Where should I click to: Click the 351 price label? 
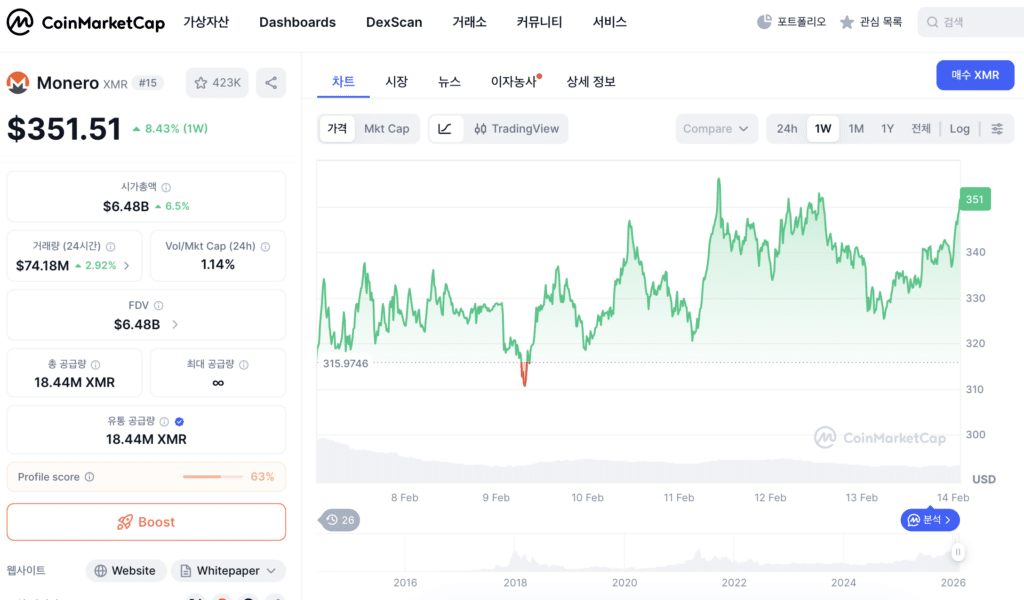[975, 199]
